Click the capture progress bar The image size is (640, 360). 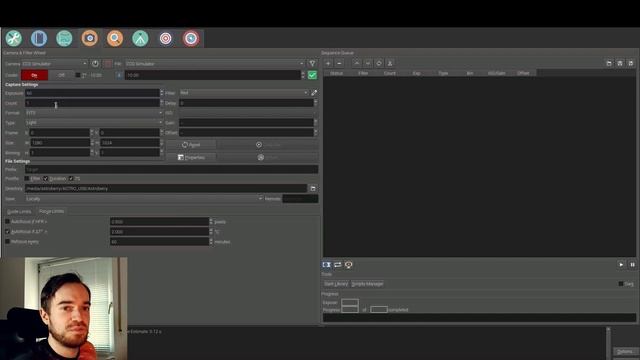479,318
